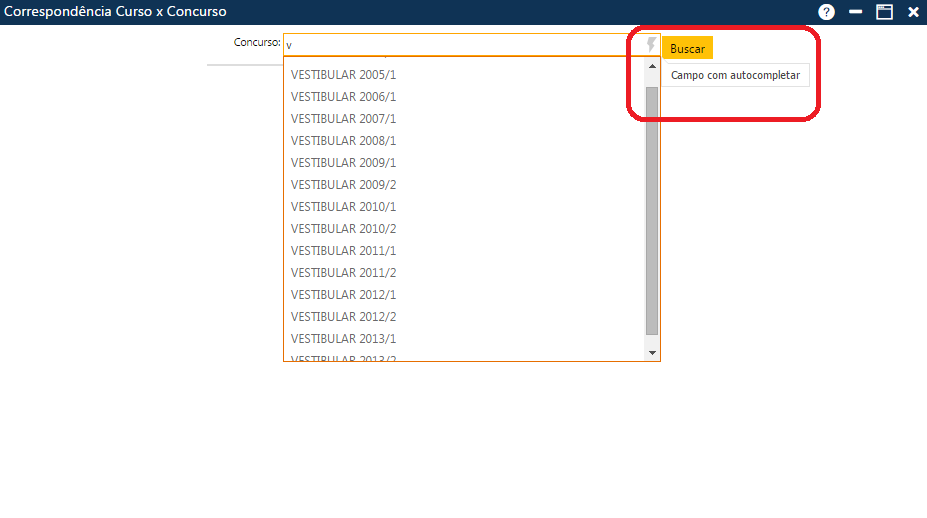This screenshot has width=927, height=518.
Task: Choose VESTIBULAR 2007/1 option
Action: [x=343, y=119]
